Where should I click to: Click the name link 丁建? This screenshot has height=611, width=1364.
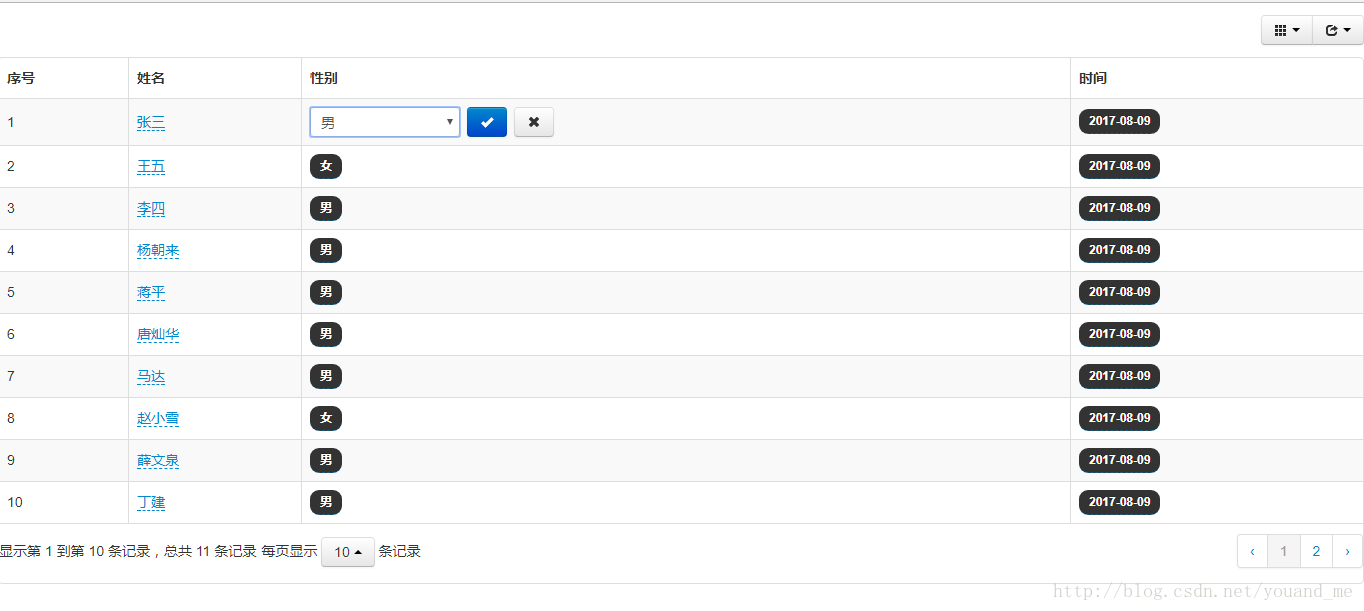point(151,502)
